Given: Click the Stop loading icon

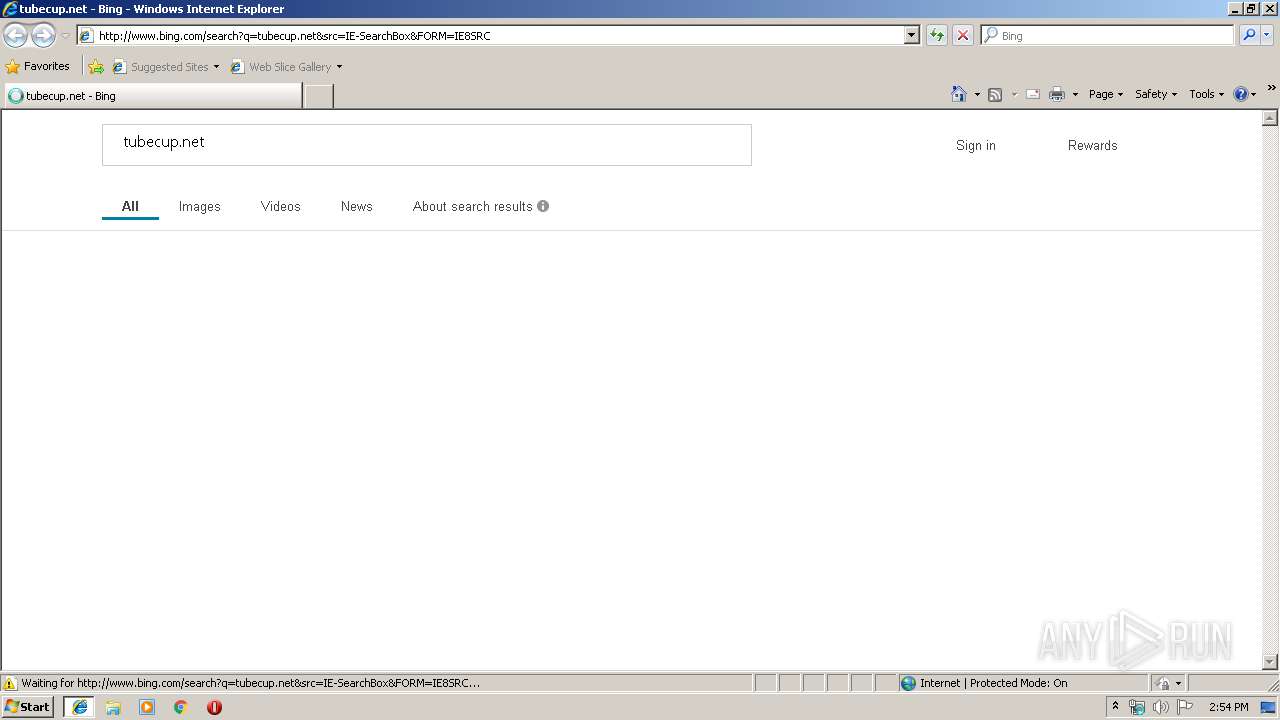Looking at the screenshot, I should click(x=962, y=35).
